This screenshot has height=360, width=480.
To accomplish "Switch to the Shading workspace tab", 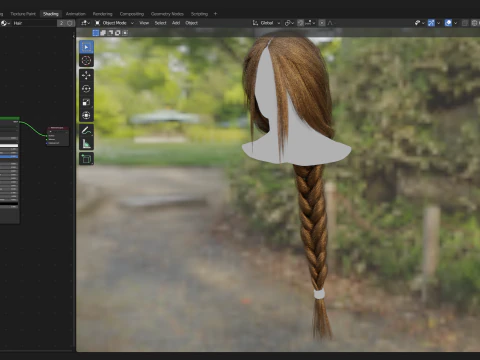I will click(x=51, y=14).
